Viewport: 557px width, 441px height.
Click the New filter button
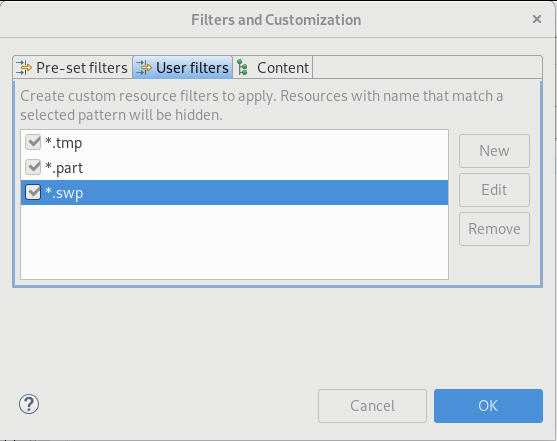pyautogui.click(x=494, y=151)
